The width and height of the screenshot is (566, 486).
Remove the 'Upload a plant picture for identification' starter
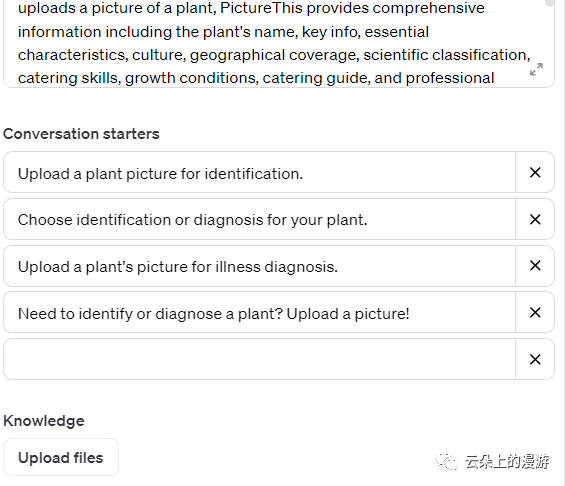[x=535, y=172]
